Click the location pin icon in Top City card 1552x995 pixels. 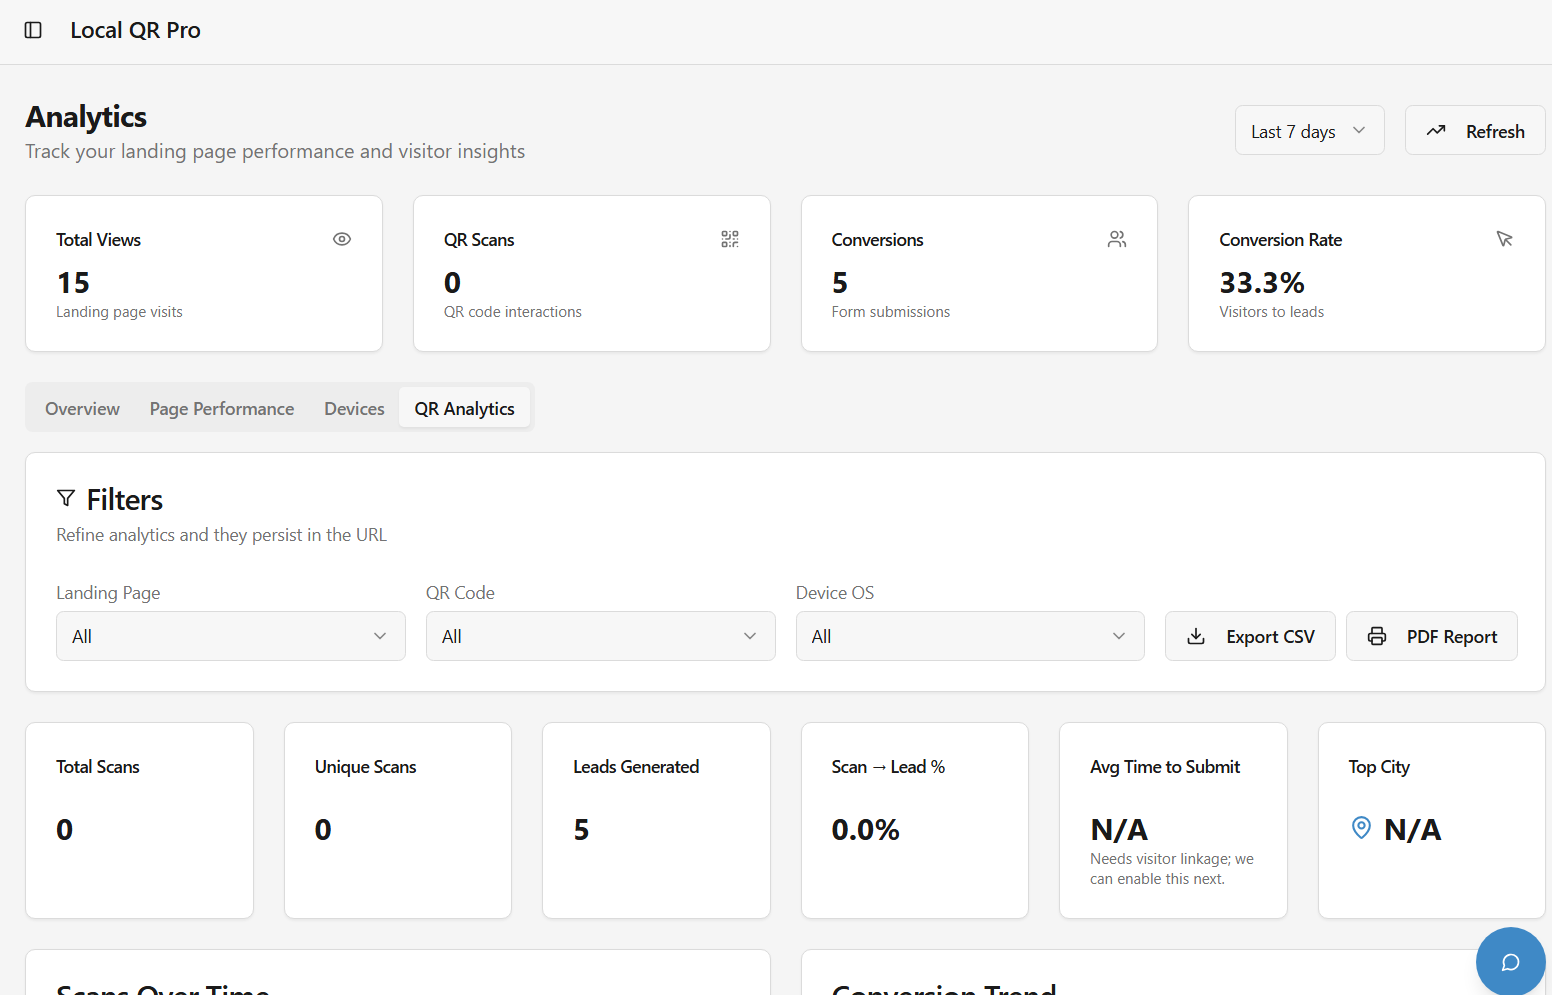tap(1361, 828)
